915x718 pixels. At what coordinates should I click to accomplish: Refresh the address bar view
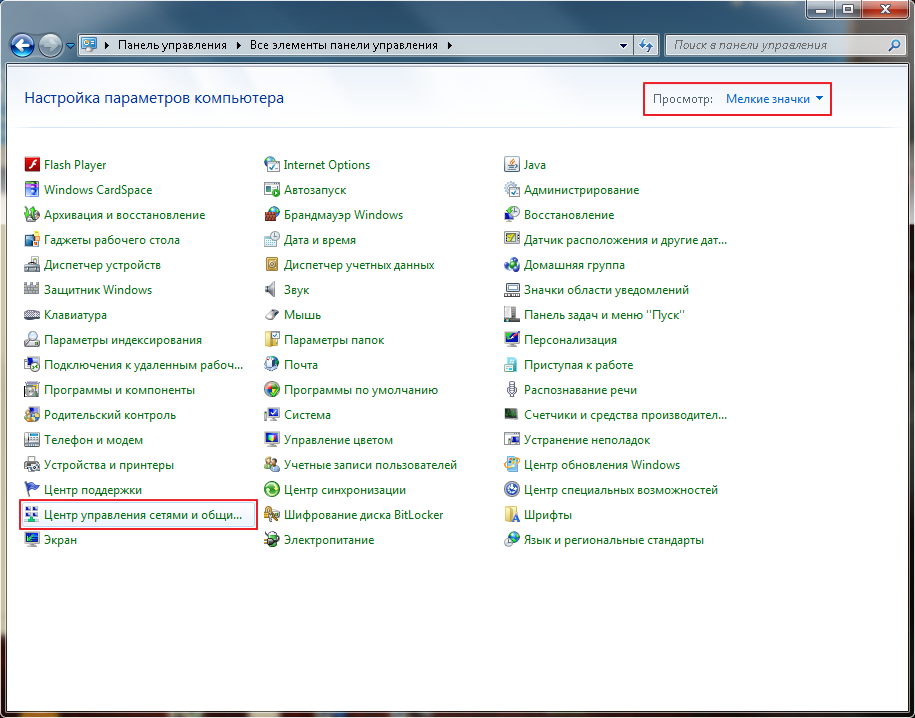[x=645, y=46]
